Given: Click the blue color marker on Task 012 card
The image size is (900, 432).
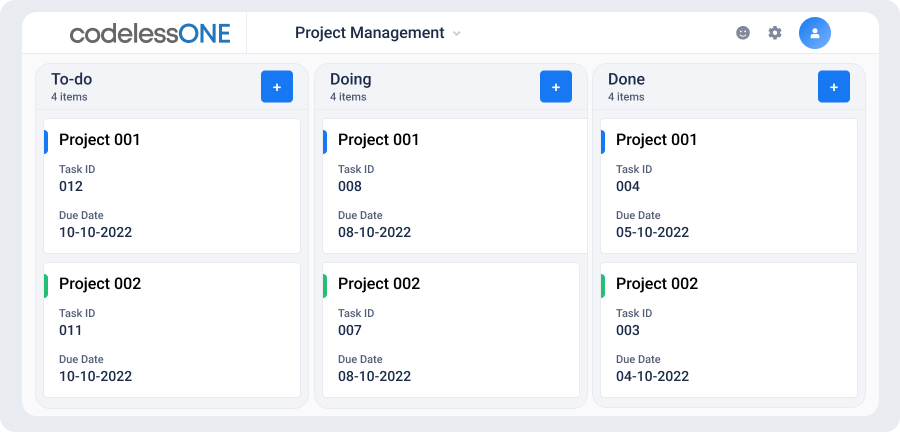Looking at the screenshot, I should tap(46, 142).
